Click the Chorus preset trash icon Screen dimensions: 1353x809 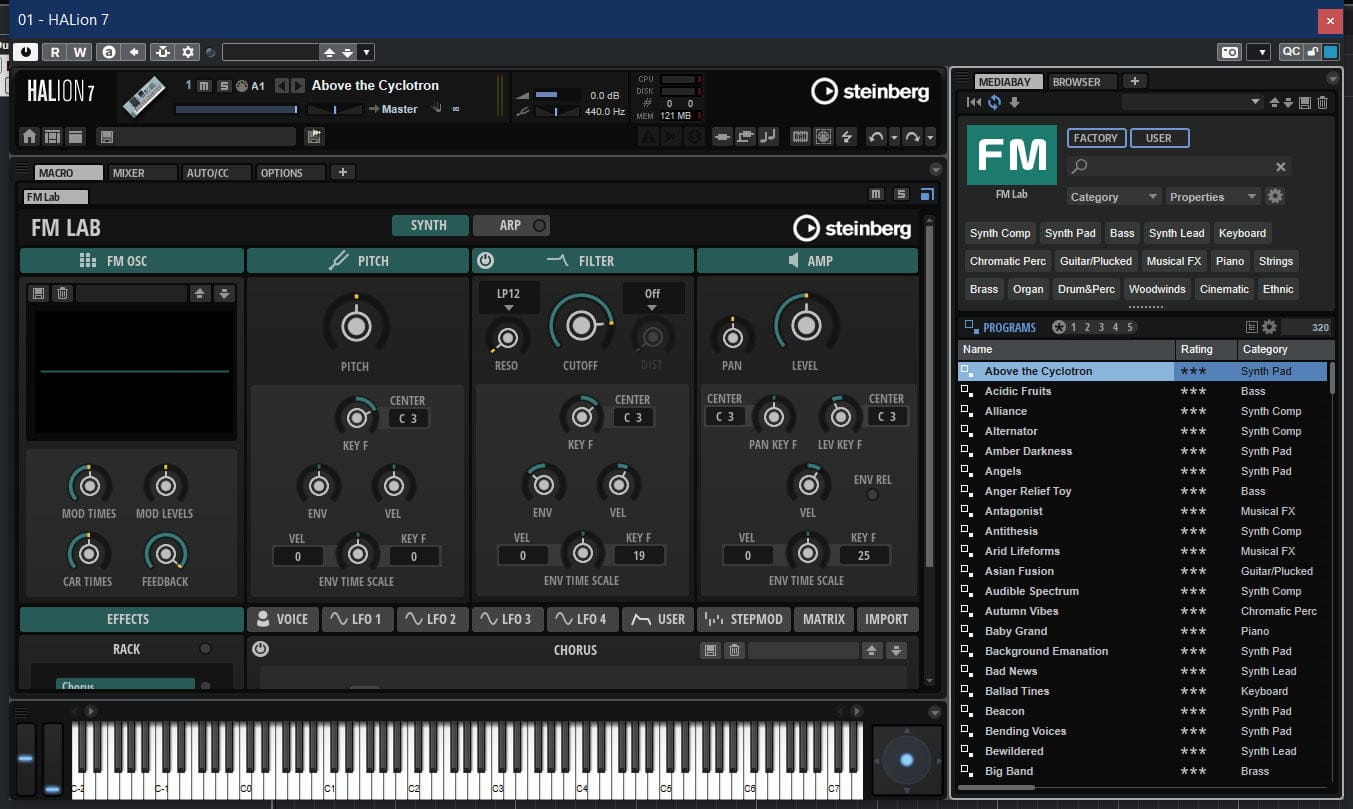pyautogui.click(x=734, y=650)
